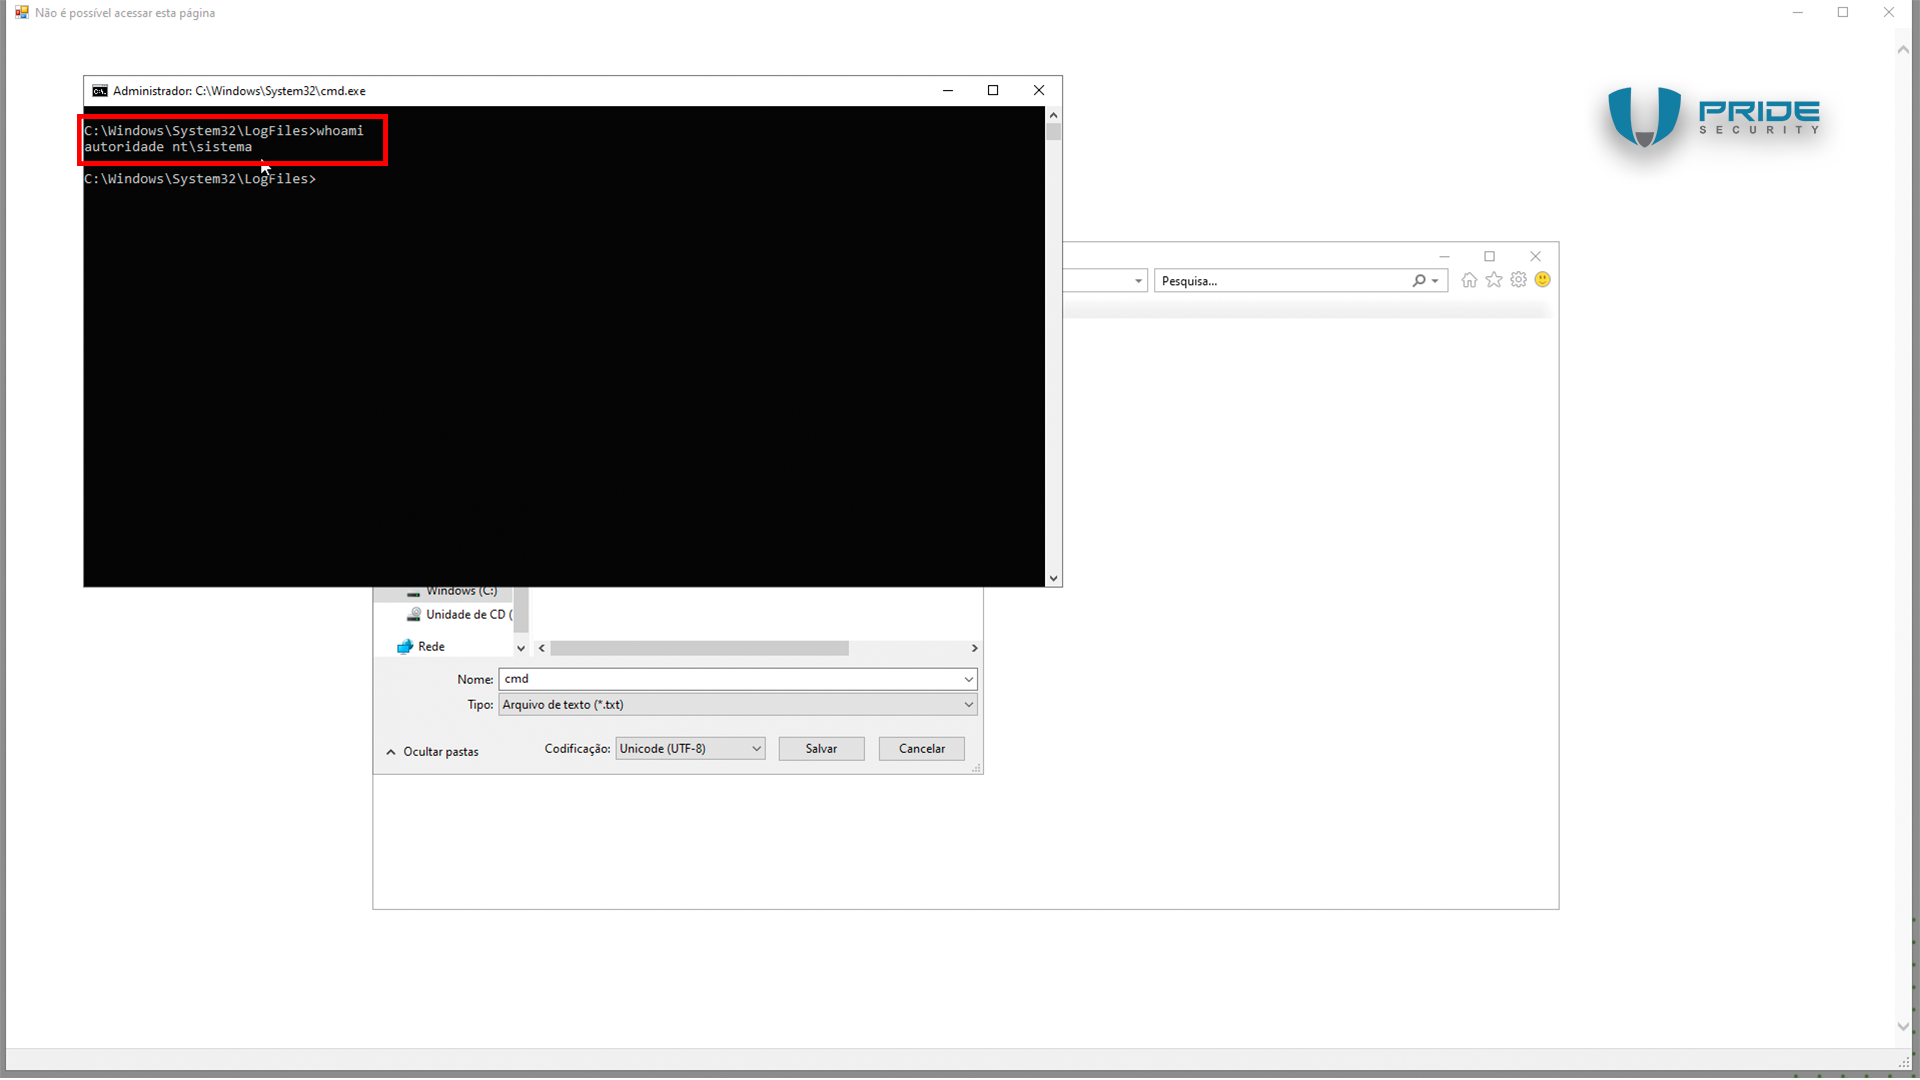1920x1080 pixels.
Task: Click inside the Pesquisa search field
Action: point(1280,282)
